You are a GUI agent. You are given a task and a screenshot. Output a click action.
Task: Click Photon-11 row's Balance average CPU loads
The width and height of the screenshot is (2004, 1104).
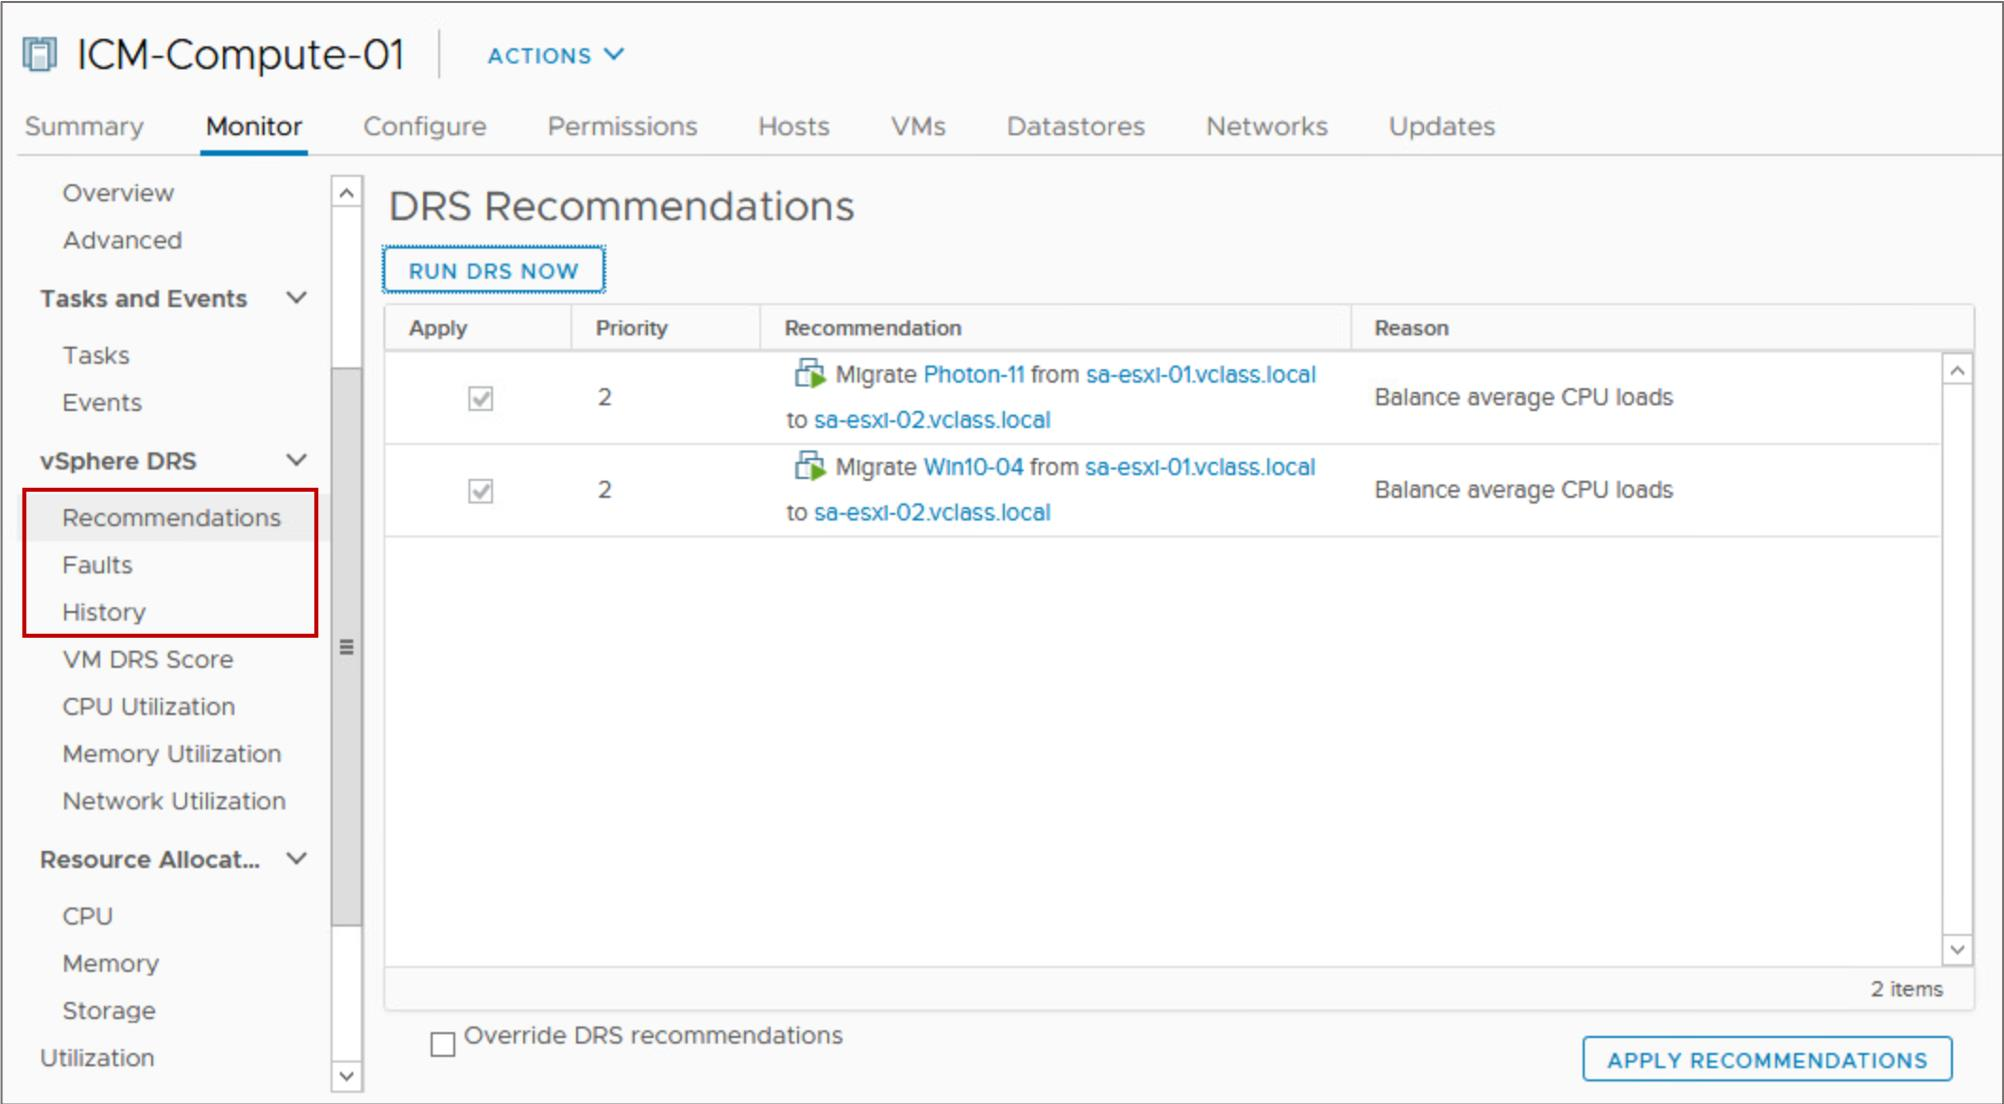tap(1523, 397)
